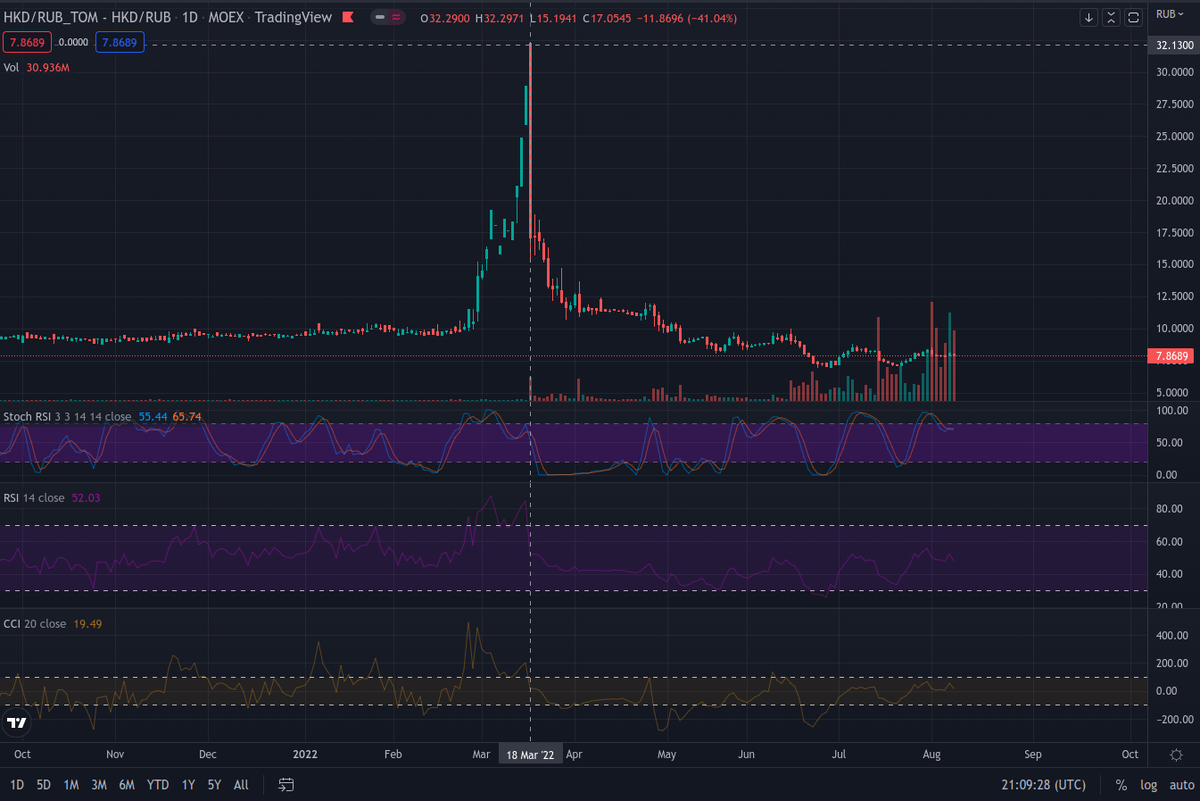Select the 1Y time range

point(188,785)
